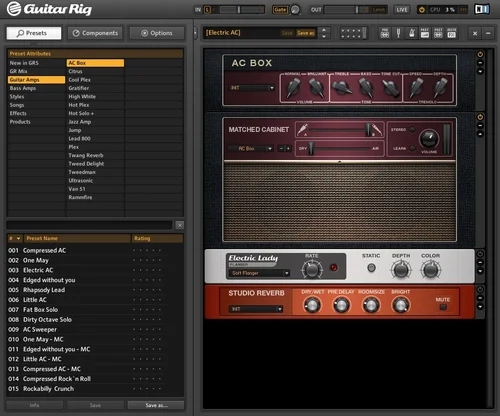
Task: Toggle the Gate button on
Action: pyautogui.click(x=280, y=10)
